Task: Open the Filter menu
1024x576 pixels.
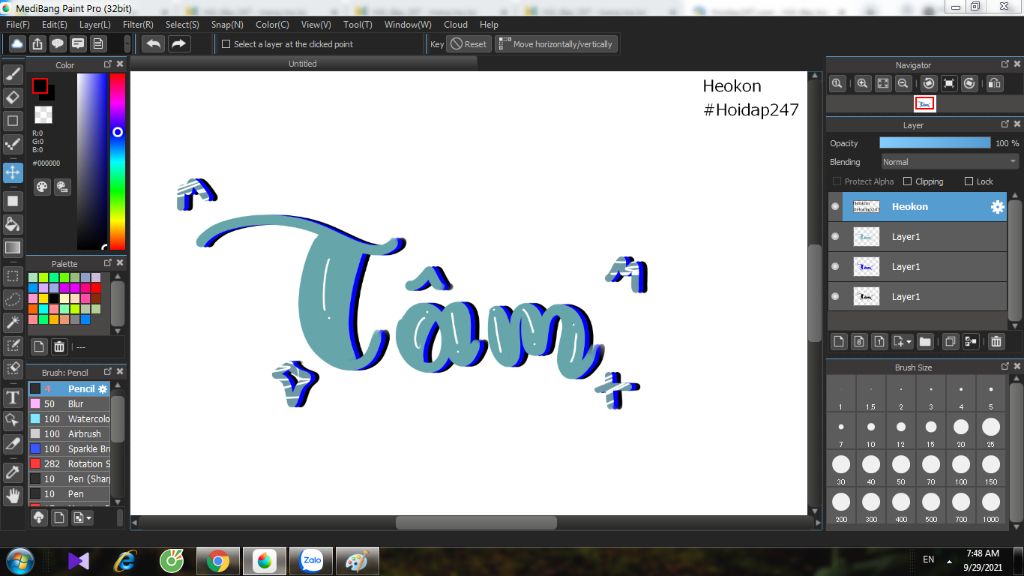Action: [138, 24]
